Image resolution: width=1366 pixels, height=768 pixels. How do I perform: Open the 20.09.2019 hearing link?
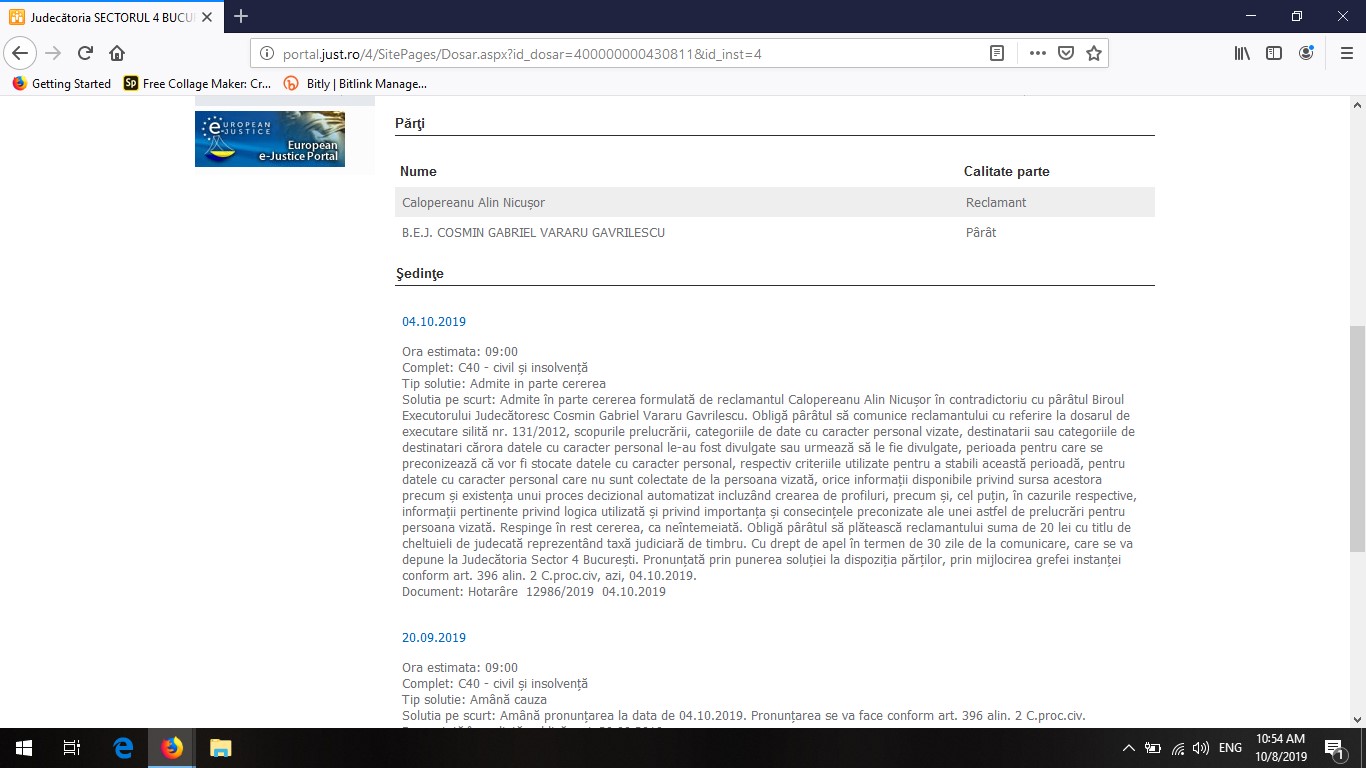click(434, 638)
